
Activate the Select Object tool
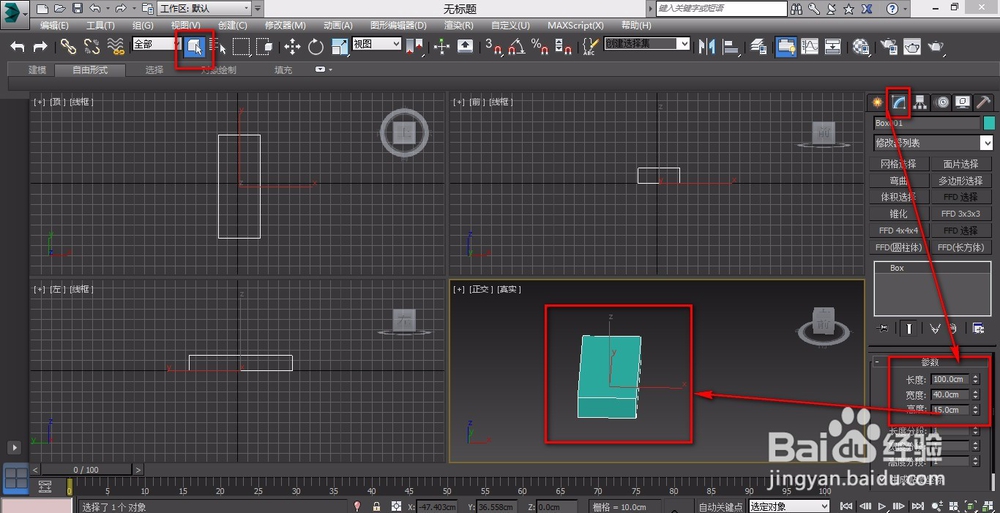pyautogui.click(x=195, y=47)
